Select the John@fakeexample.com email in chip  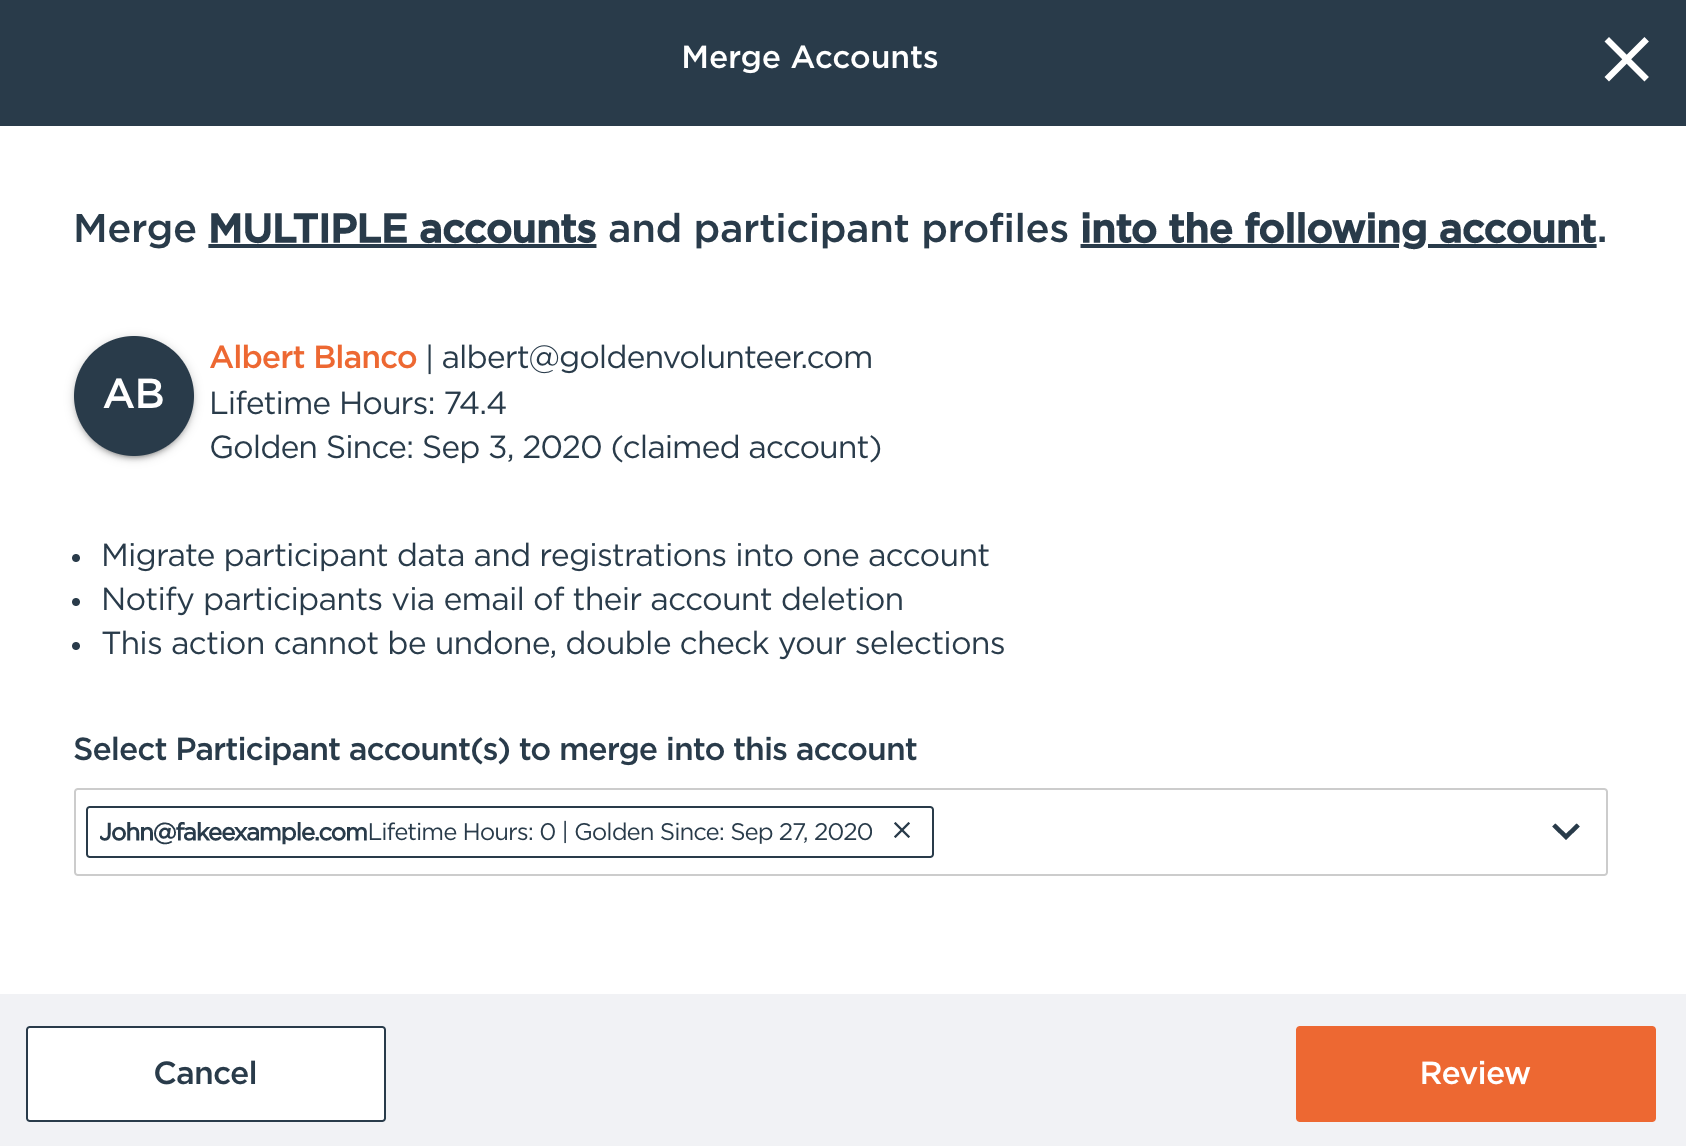coord(233,832)
